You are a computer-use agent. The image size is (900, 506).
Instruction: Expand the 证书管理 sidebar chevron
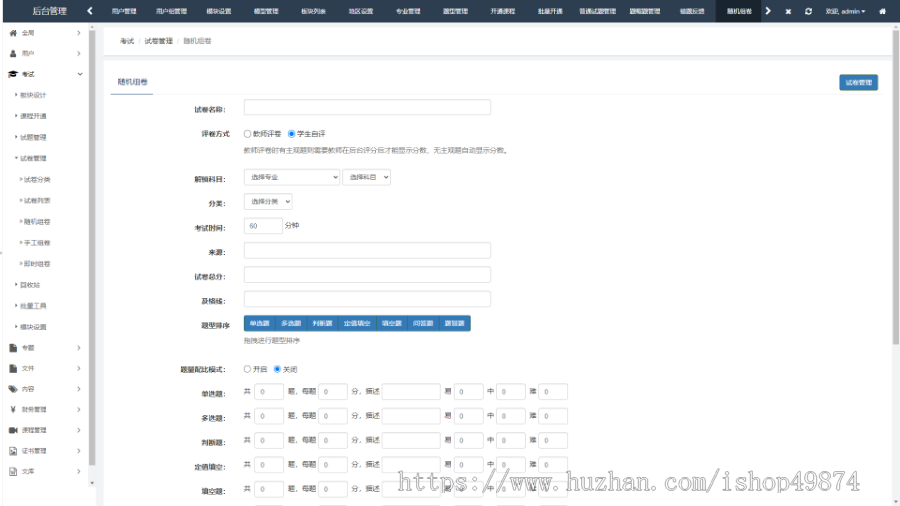click(79, 451)
